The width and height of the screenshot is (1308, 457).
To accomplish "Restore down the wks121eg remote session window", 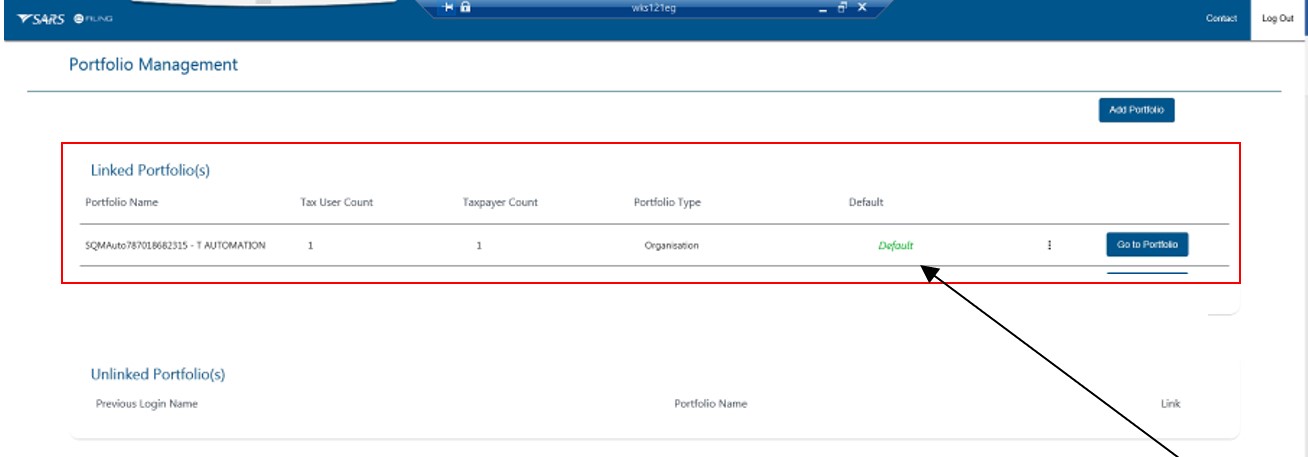I will [842, 7].
